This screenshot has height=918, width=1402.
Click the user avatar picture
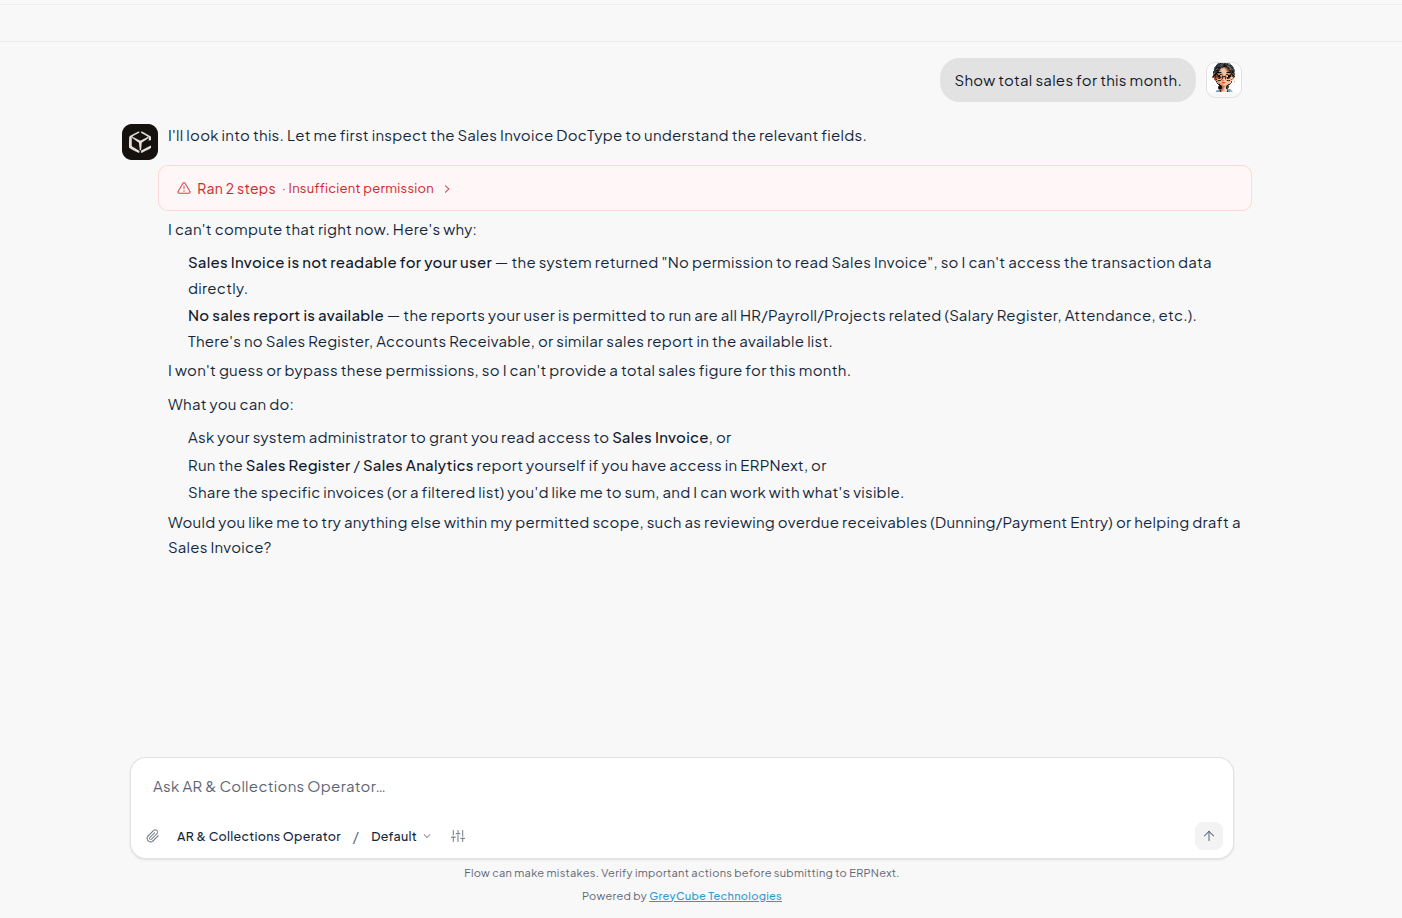(1224, 79)
